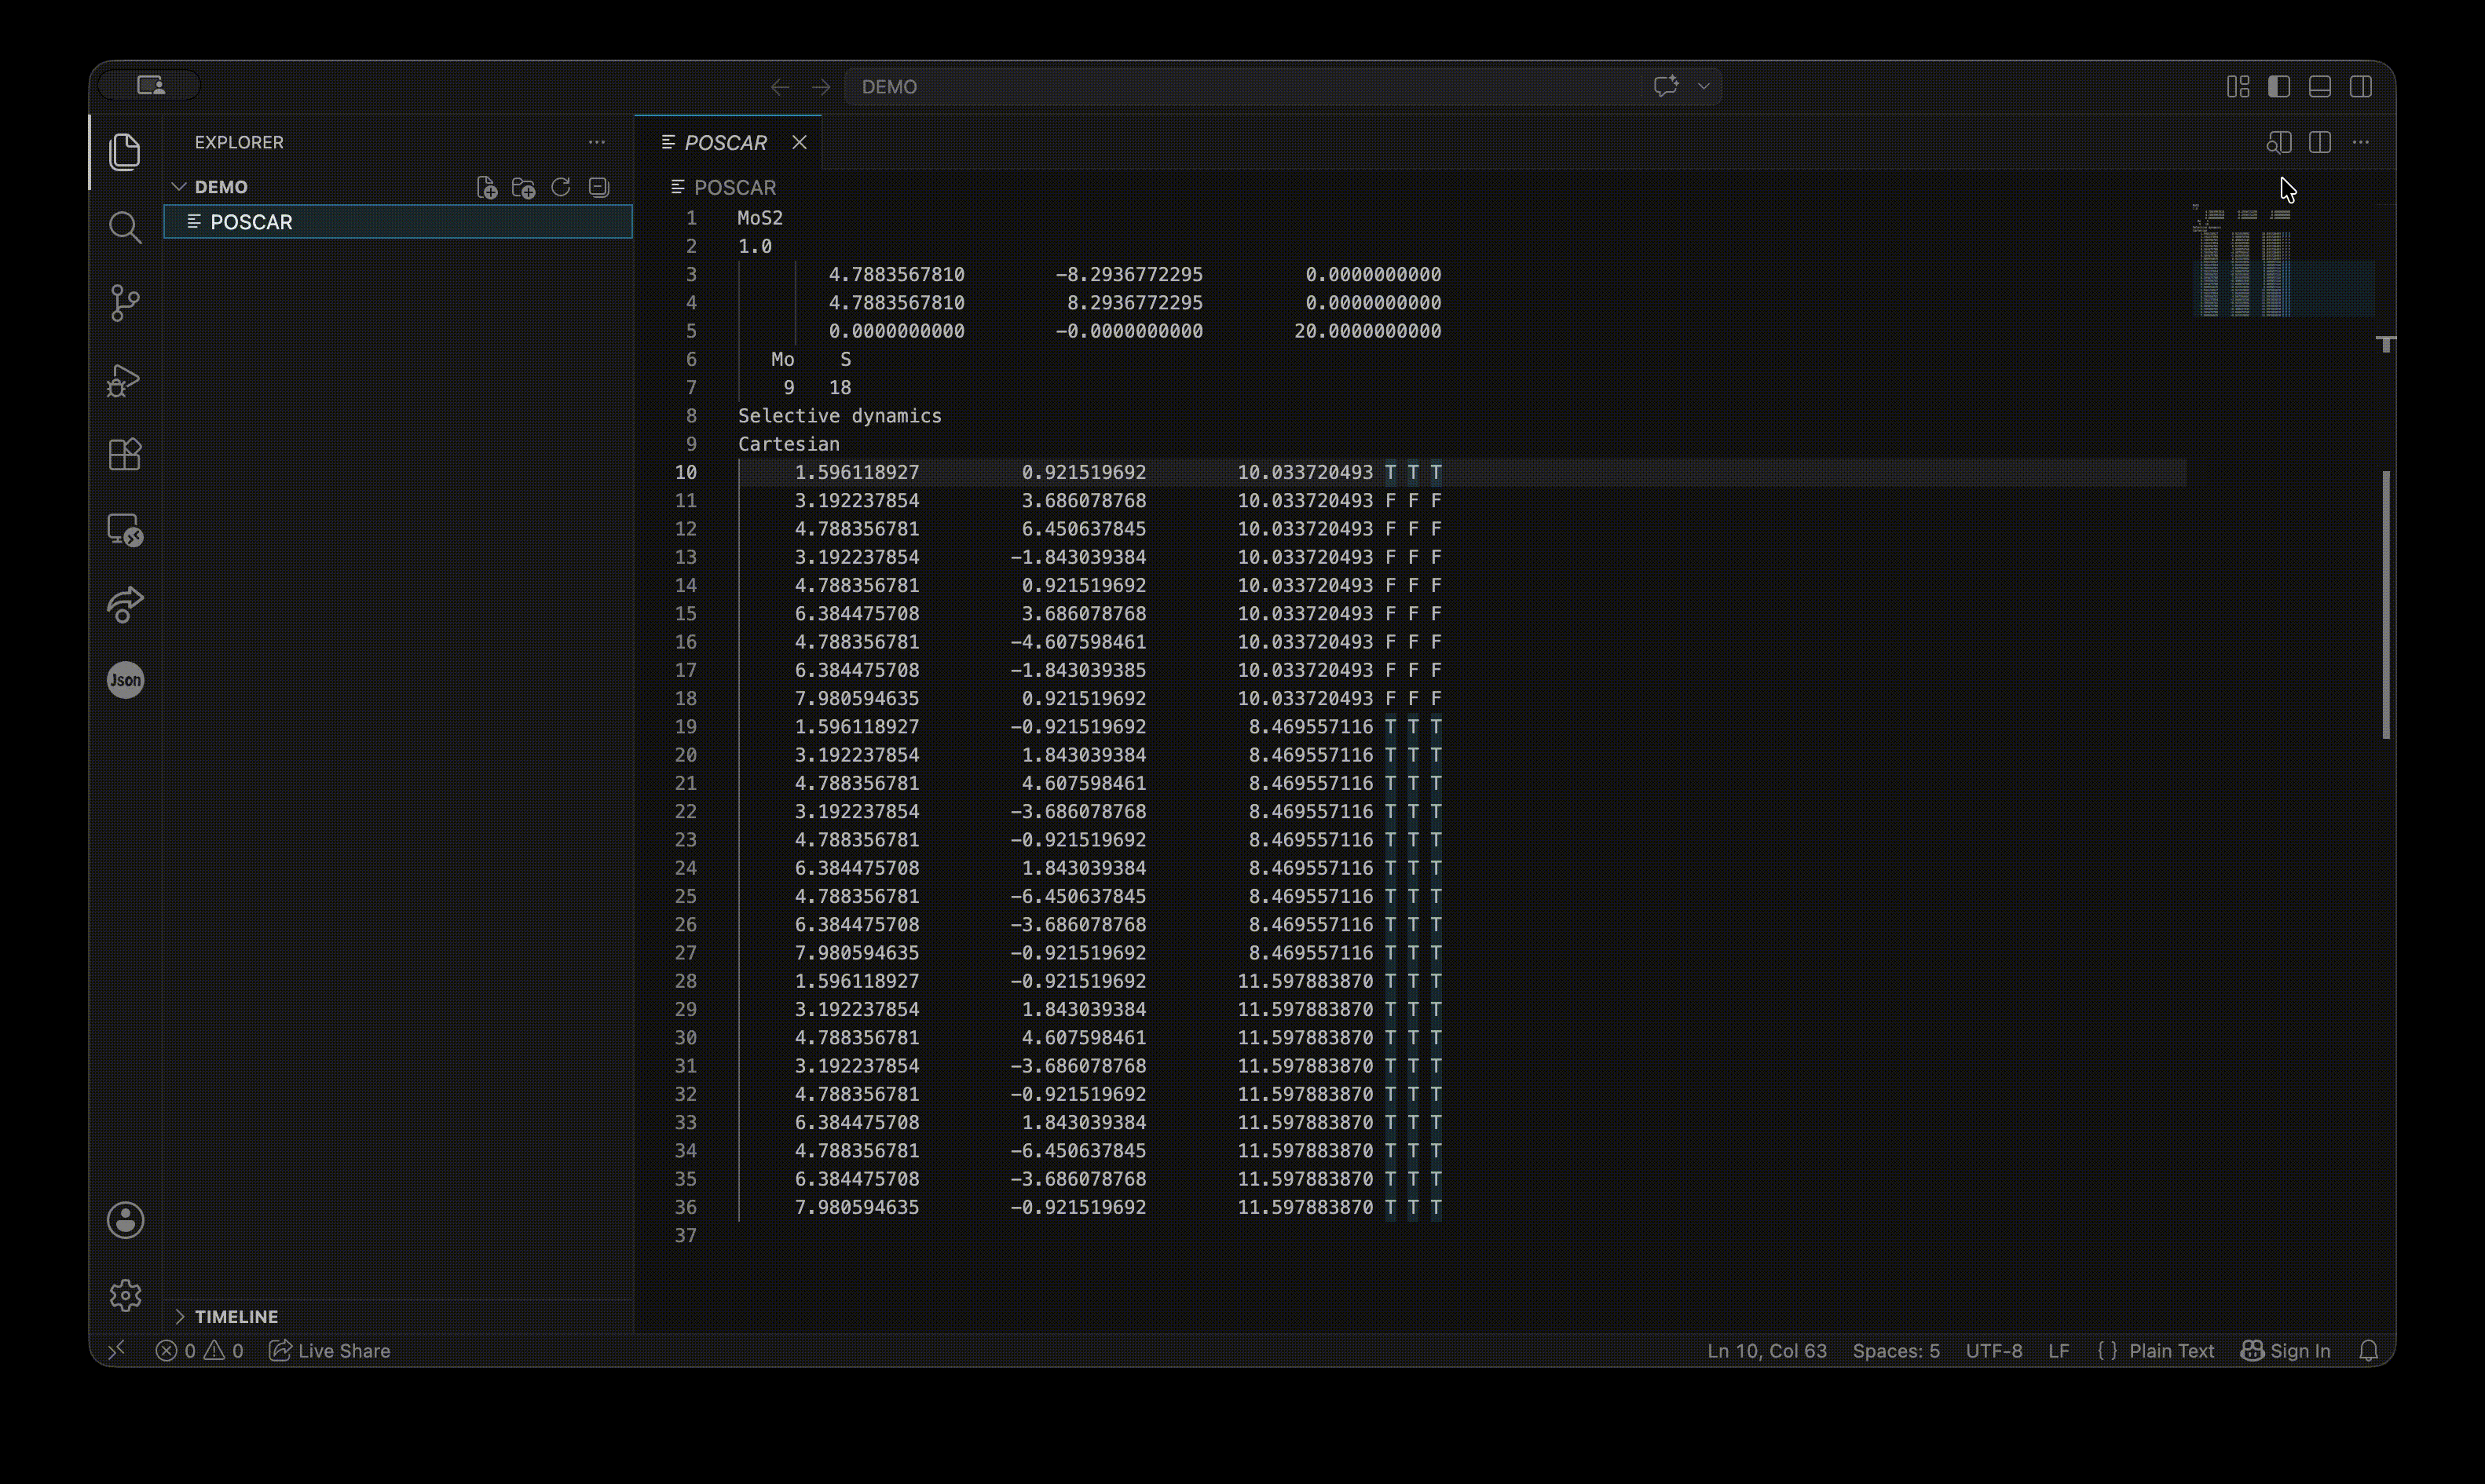
Task: Click 'Selective dynamics' on line 8
Action: (840, 416)
